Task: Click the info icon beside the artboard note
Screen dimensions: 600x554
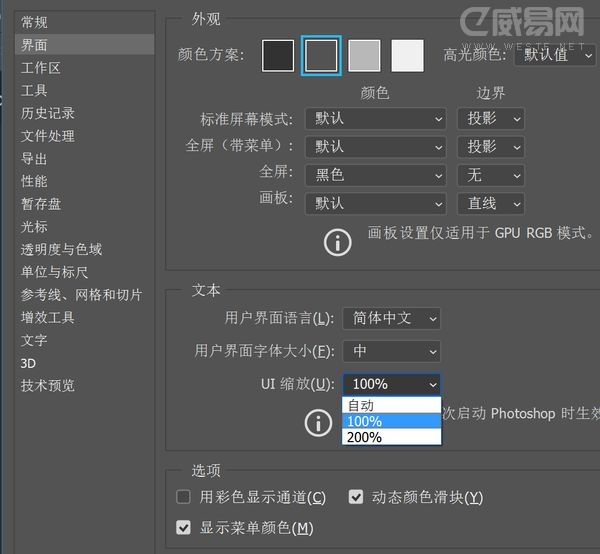Action: 337,241
